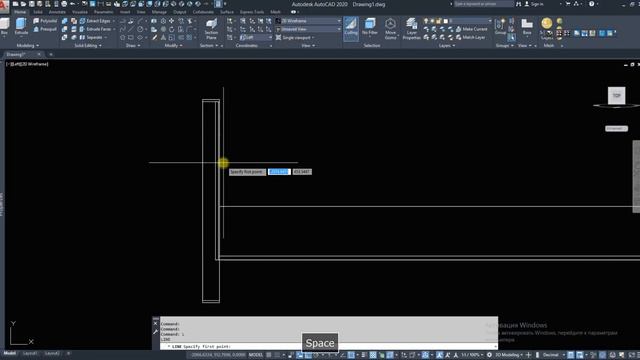The width and height of the screenshot is (640, 360).
Task: Click the ViewCube TOP face
Action: pos(616,96)
